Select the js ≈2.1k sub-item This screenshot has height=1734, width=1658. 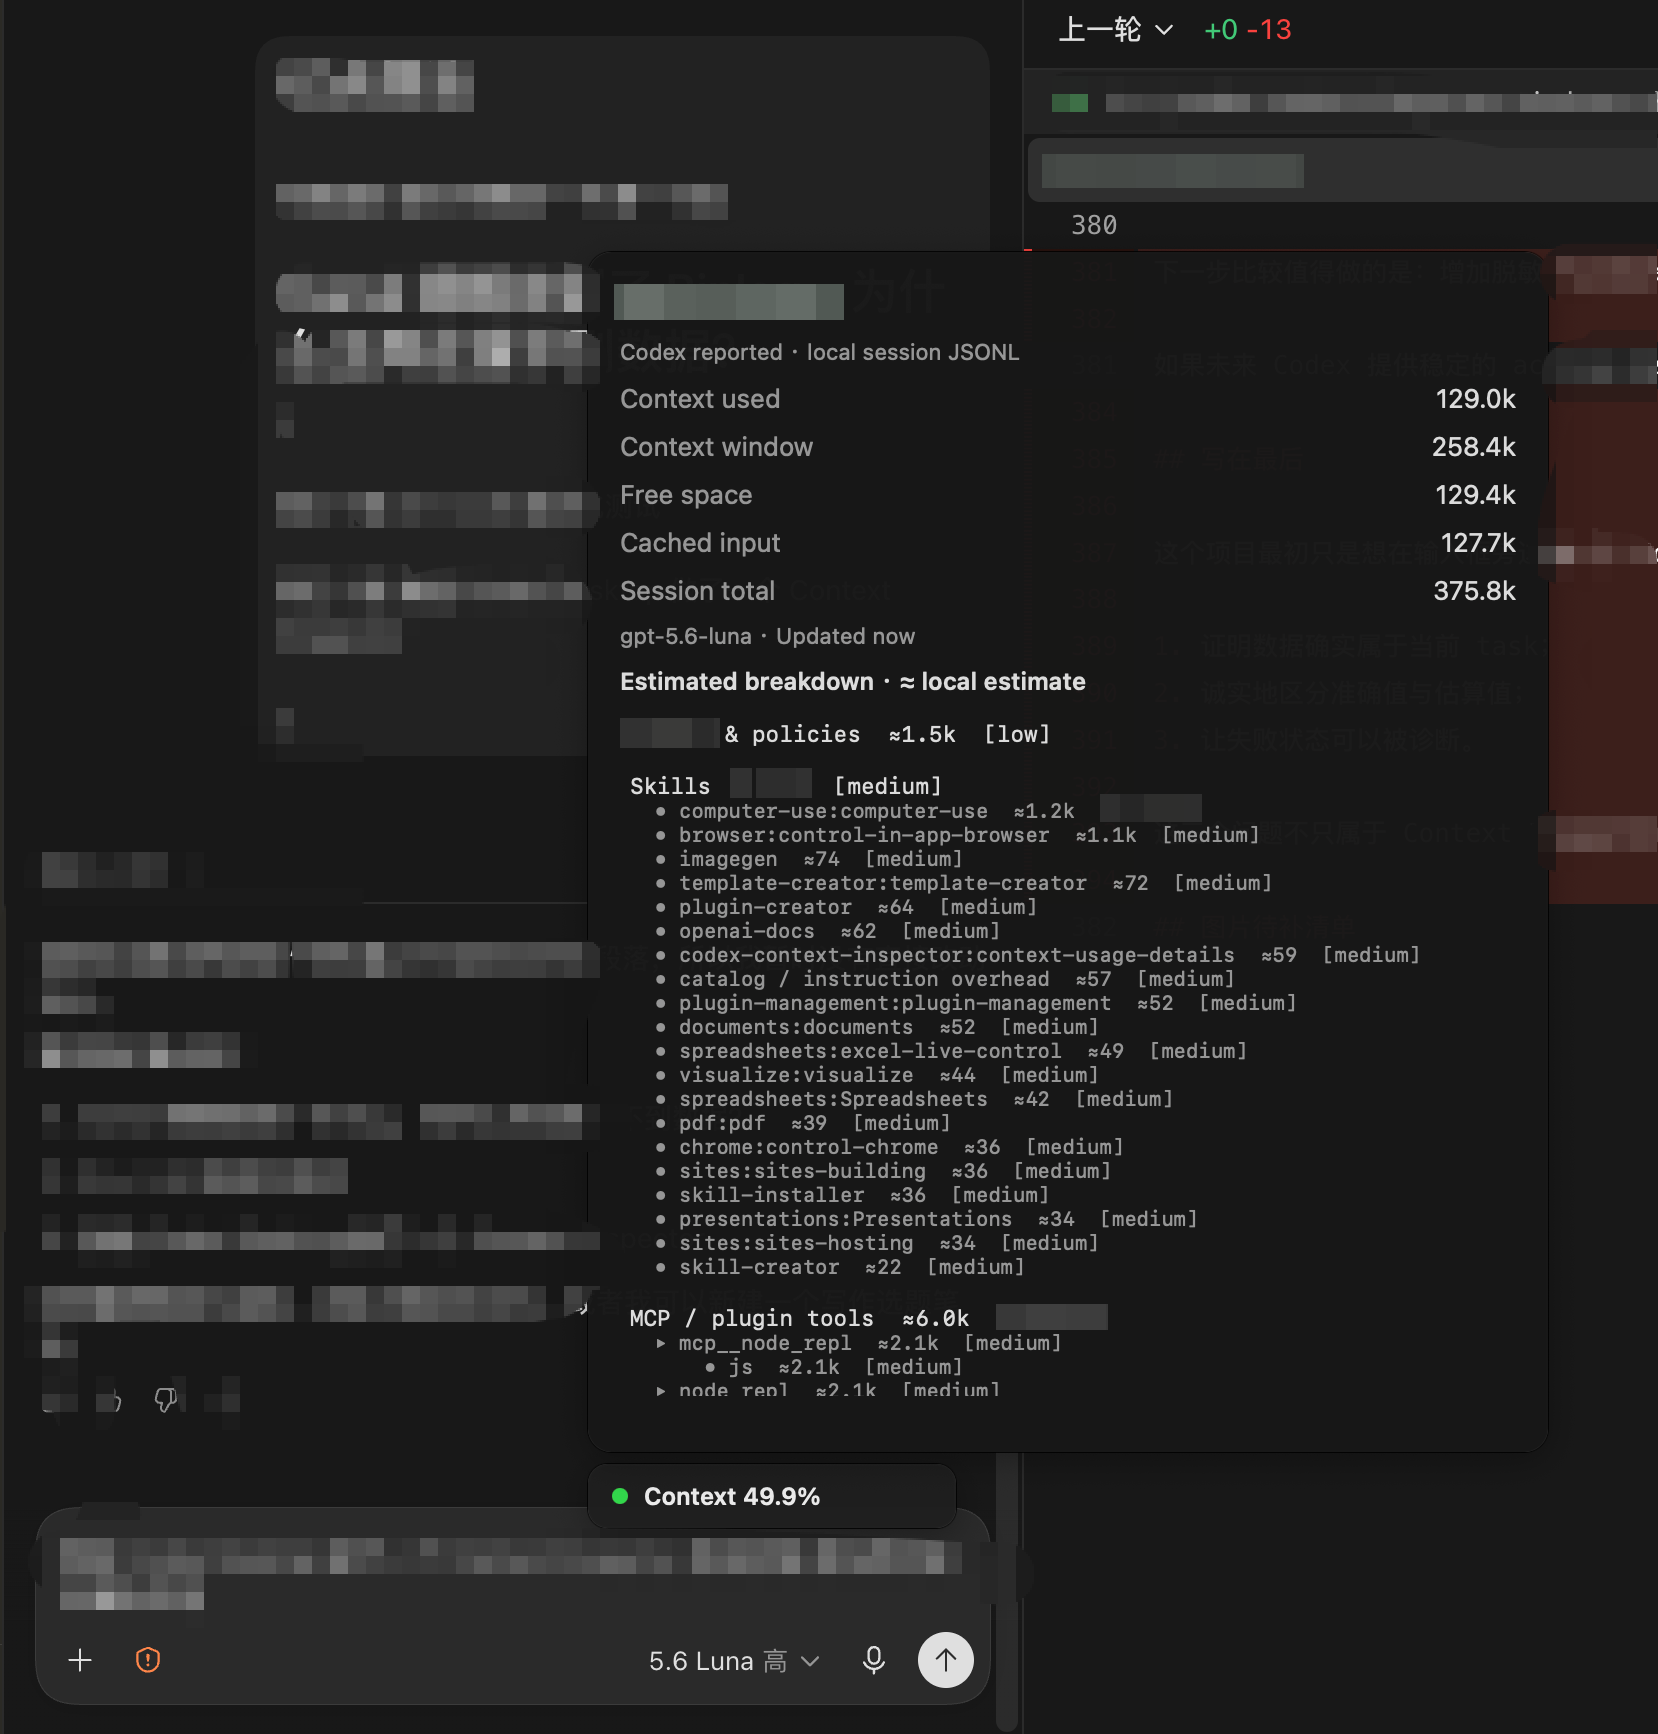833,1367
